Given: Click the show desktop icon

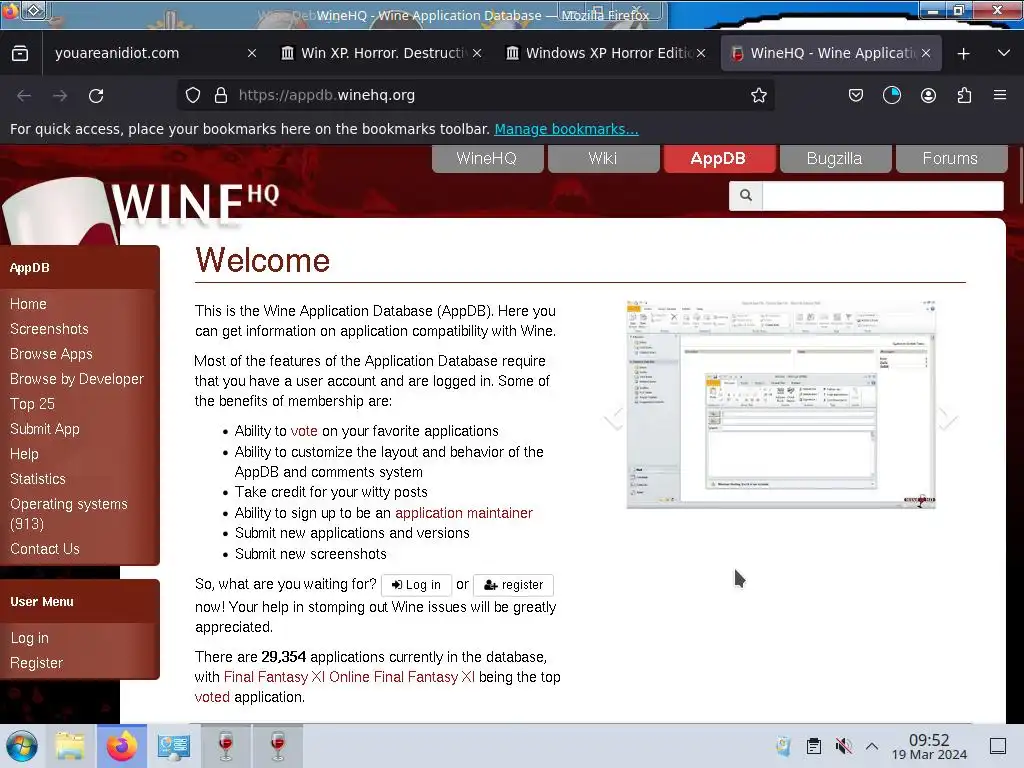Looking at the screenshot, I should 998,746.
